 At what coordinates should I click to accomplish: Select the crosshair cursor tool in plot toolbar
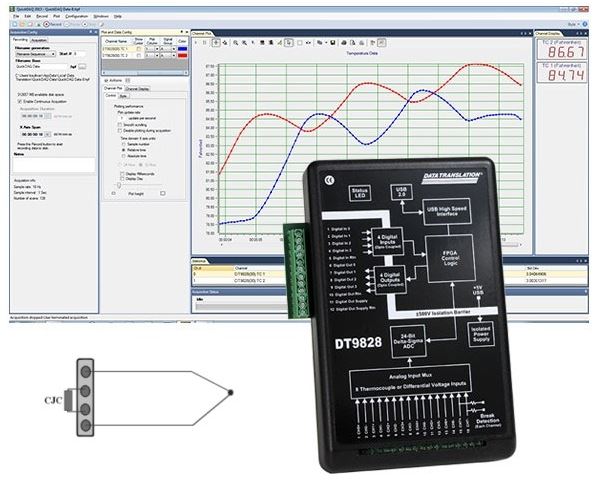pos(216,42)
